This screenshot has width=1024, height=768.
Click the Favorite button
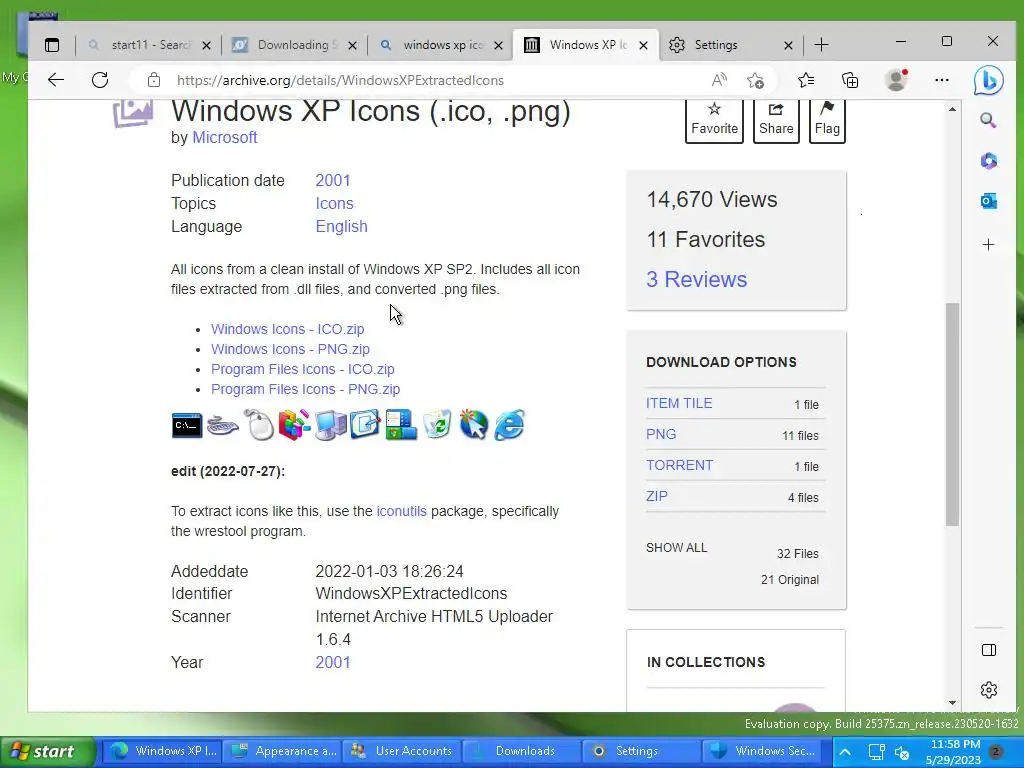pyautogui.click(x=714, y=120)
